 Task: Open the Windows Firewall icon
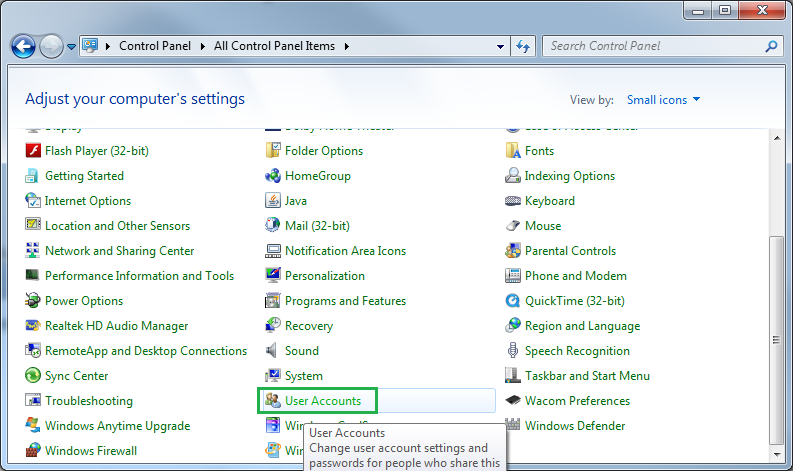33,451
